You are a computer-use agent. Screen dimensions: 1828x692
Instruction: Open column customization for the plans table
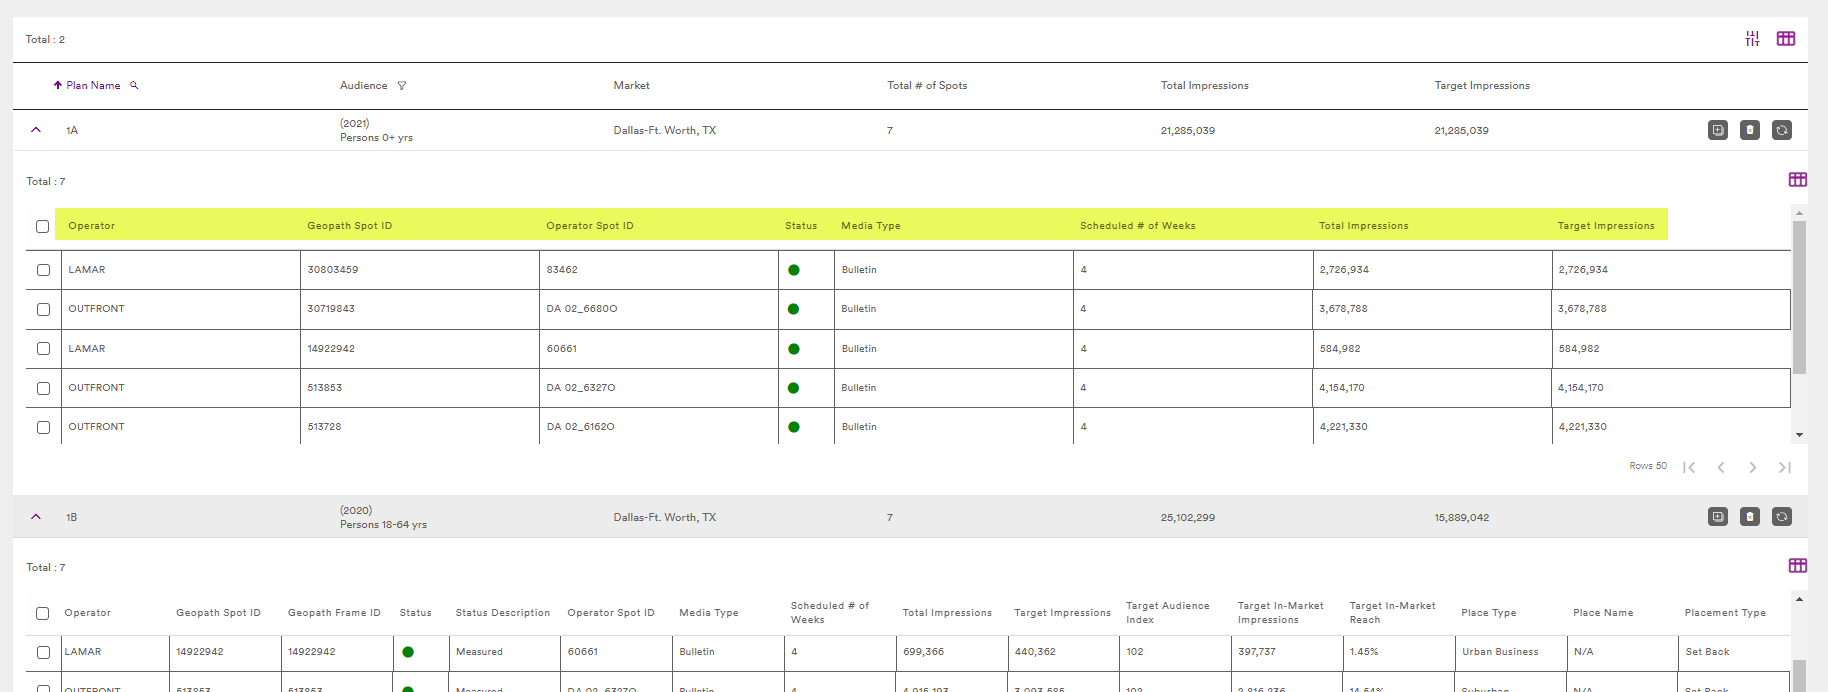point(1785,39)
